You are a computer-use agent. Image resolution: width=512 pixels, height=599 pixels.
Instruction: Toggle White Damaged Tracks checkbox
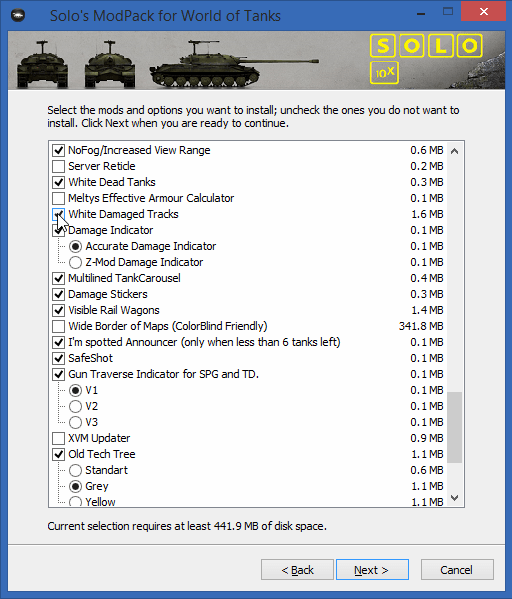(x=58, y=214)
